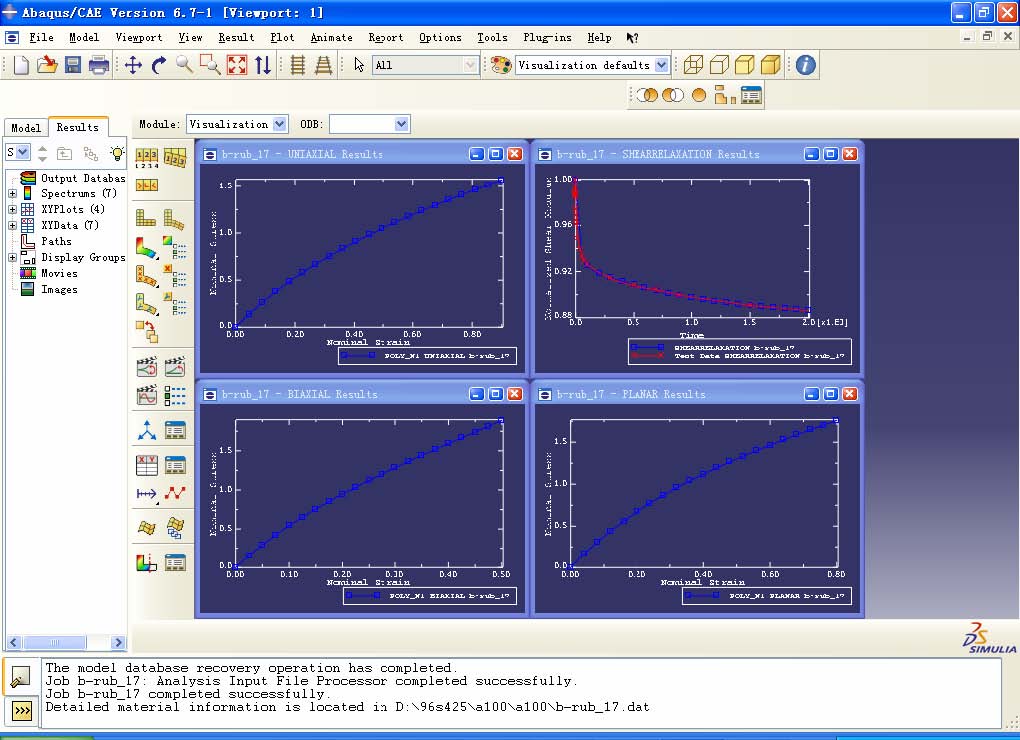
Task: Open the Result menu
Action: click(236, 37)
